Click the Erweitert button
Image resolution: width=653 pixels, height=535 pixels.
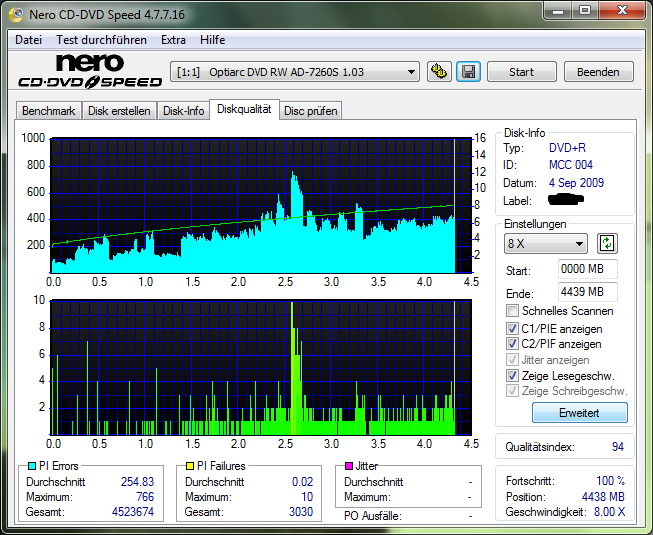coord(579,413)
